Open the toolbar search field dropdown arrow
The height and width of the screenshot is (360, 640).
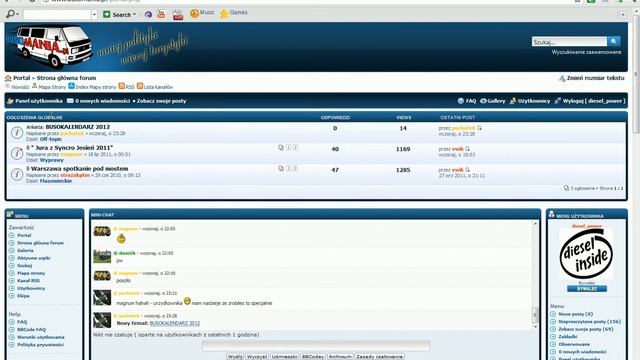(x=94, y=15)
